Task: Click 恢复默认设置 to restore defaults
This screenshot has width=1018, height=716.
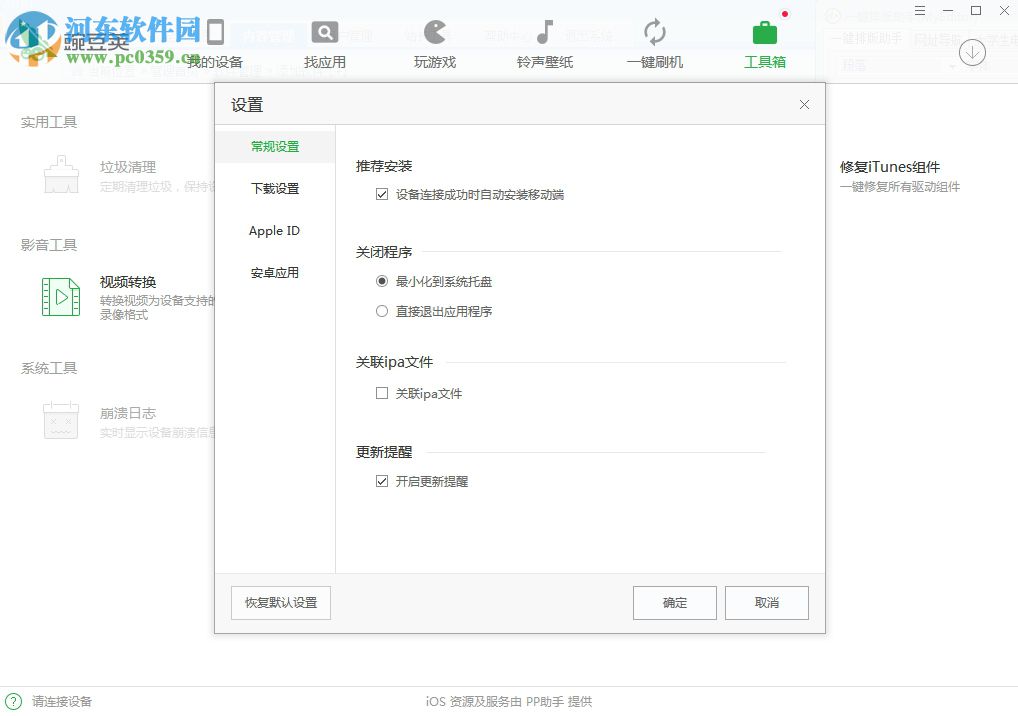Action: coord(280,602)
